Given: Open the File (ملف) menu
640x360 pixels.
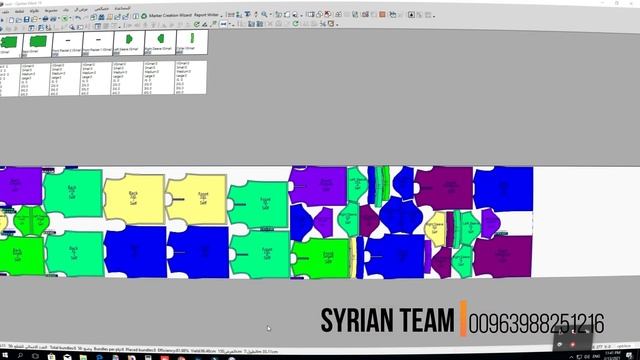Looking at the screenshot, I should (x=6, y=12).
